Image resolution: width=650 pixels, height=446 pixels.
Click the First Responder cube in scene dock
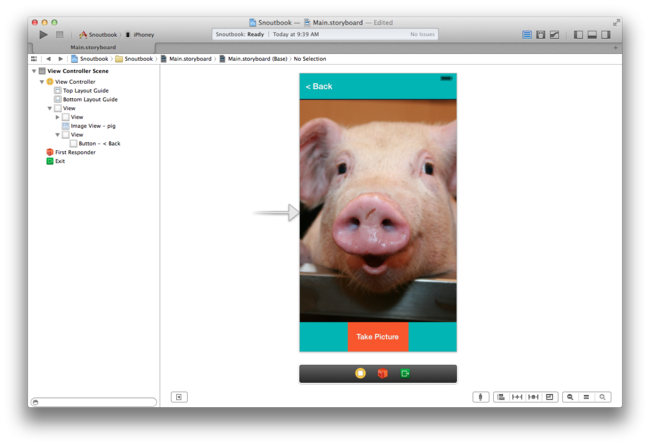tap(382, 373)
